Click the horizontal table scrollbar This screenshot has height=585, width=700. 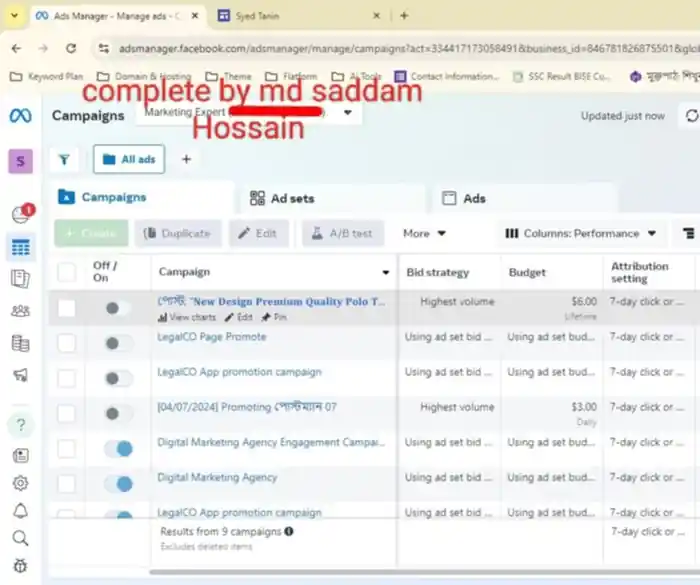[x=424, y=571]
